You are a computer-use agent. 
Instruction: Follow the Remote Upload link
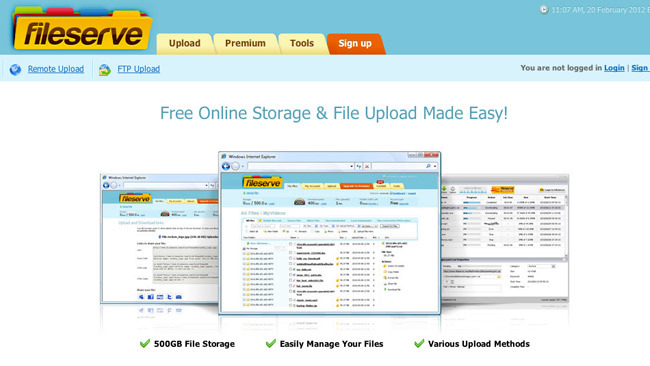click(x=56, y=69)
